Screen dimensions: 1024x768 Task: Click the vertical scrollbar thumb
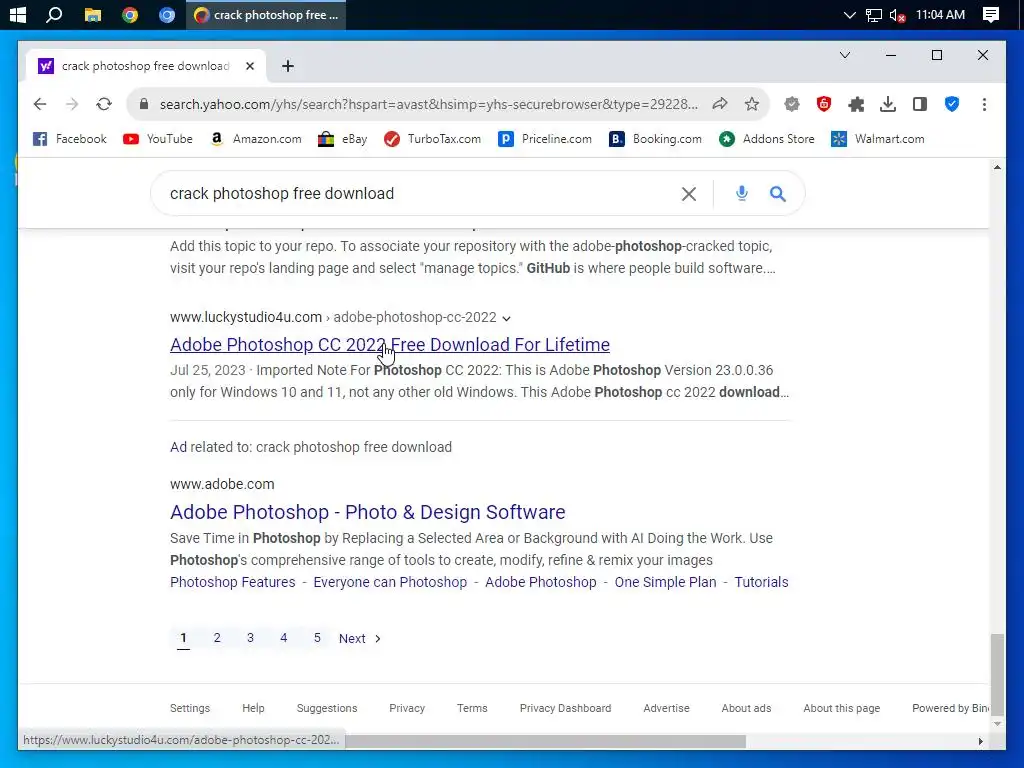997,674
